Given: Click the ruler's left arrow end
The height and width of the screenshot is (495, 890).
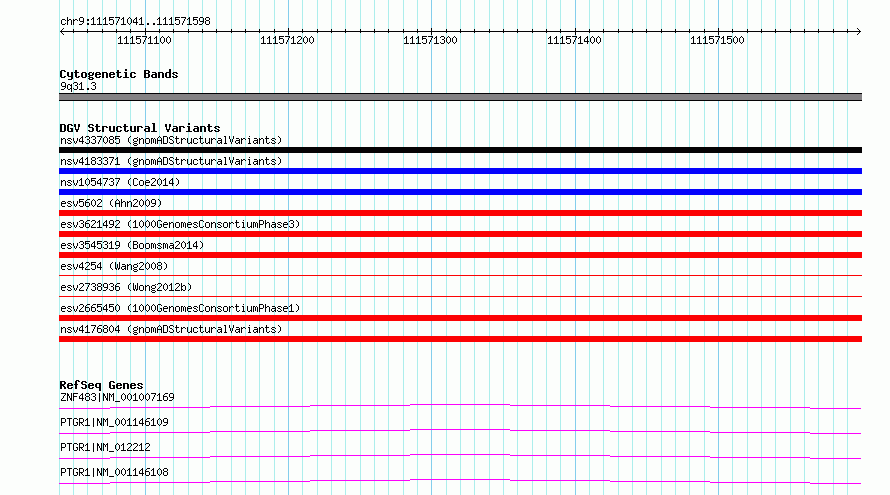Looking at the screenshot, I should point(62,31).
